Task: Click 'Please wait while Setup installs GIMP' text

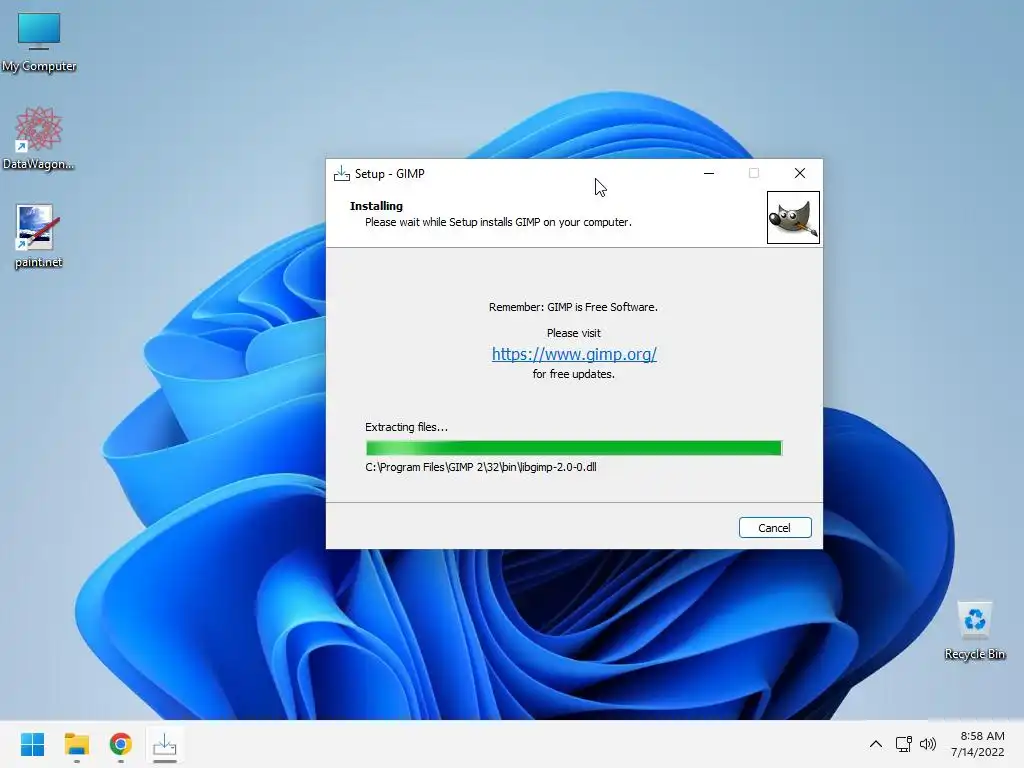Action: [498, 222]
